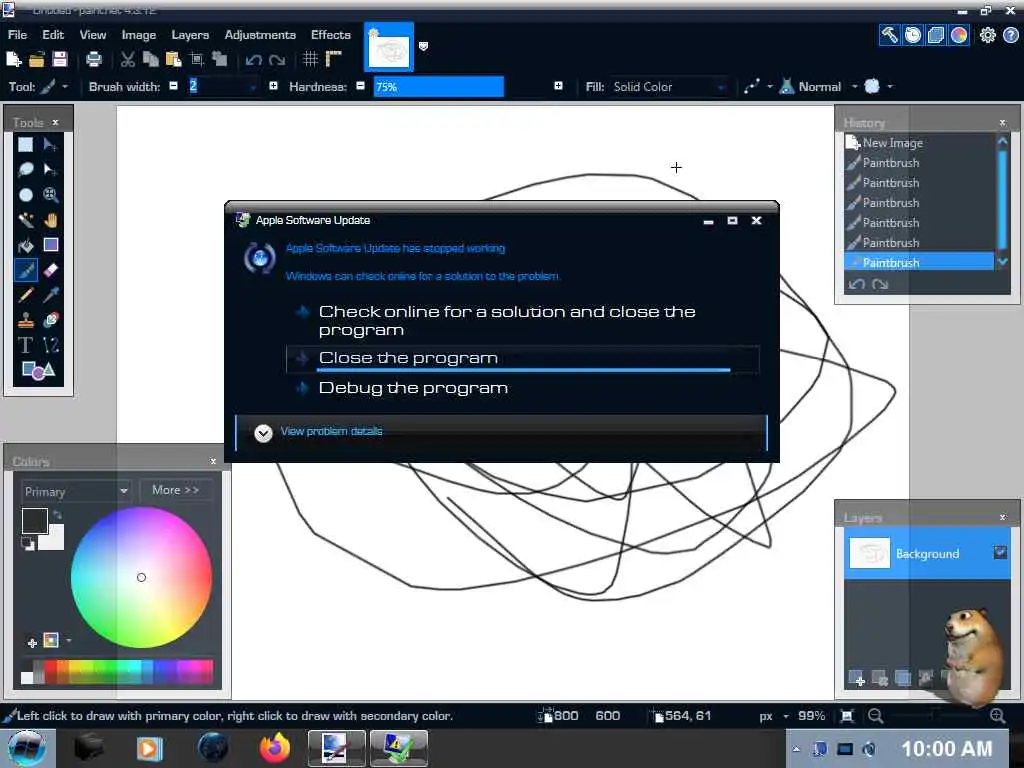Open the View menu
Screen dimensions: 1024x768
93,35
